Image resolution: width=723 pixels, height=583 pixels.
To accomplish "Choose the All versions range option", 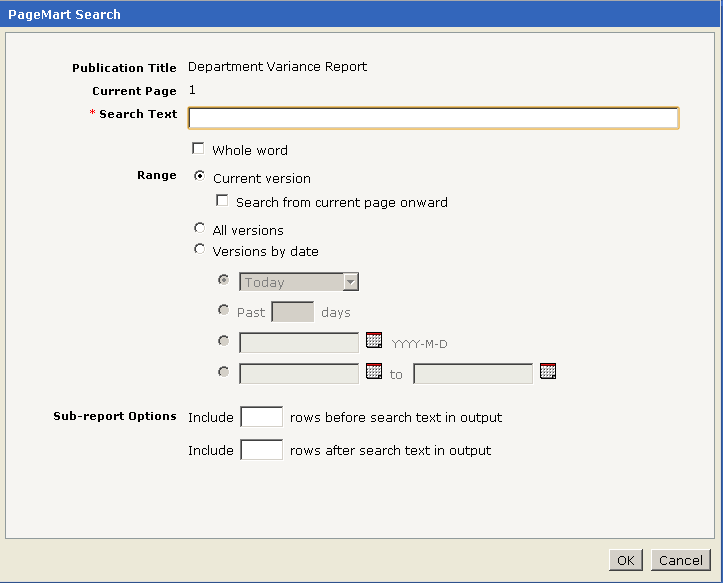I will pos(199,228).
